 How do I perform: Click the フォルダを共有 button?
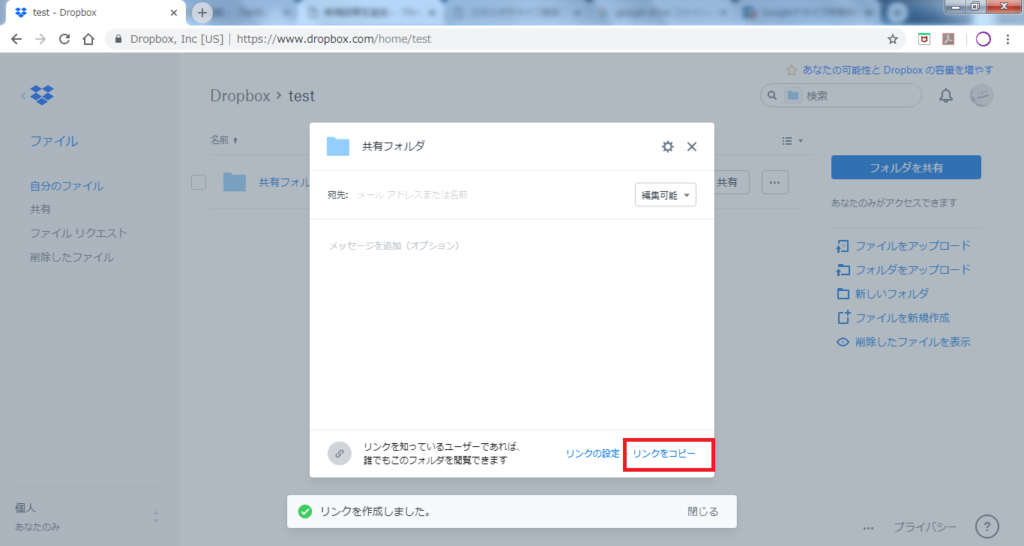click(906, 167)
